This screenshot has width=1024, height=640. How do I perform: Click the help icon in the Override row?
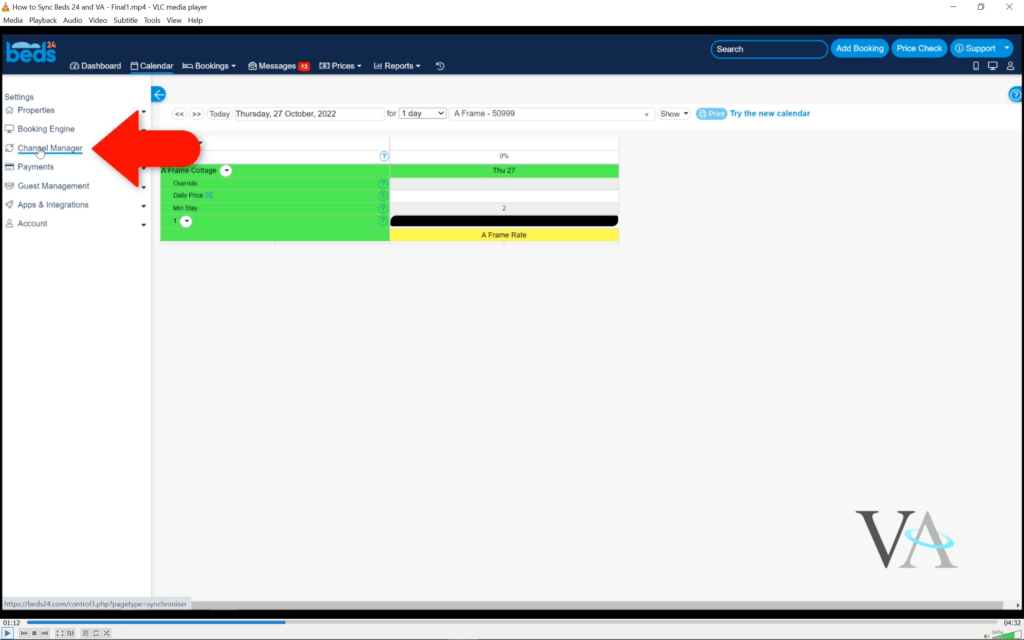click(383, 183)
